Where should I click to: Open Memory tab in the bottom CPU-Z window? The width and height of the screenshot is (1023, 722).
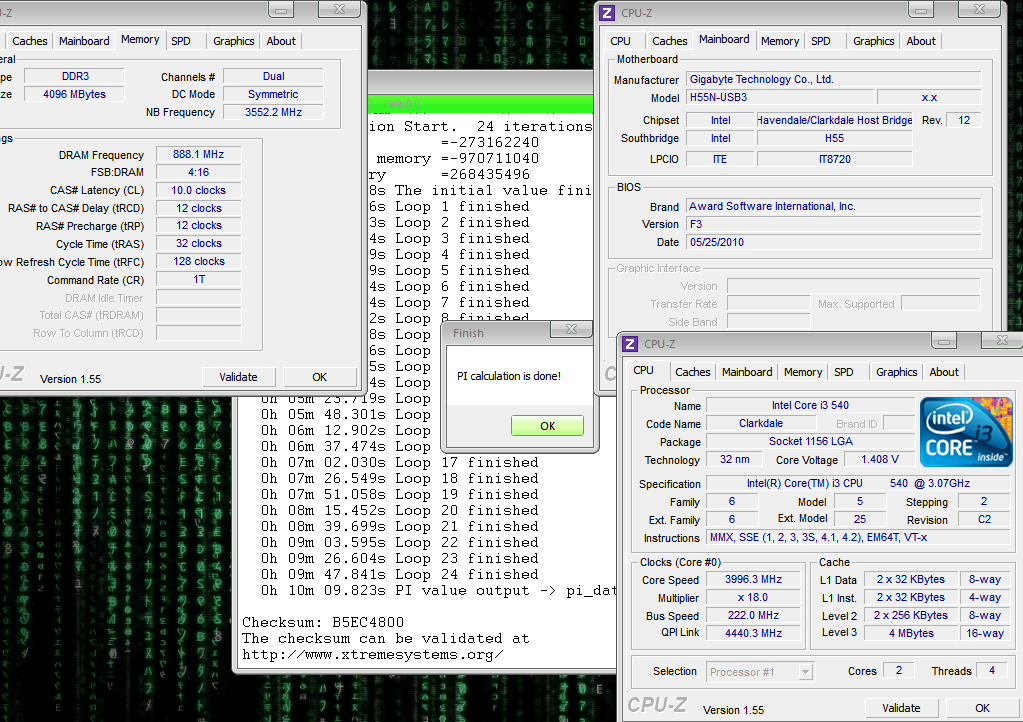pos(802,372)
